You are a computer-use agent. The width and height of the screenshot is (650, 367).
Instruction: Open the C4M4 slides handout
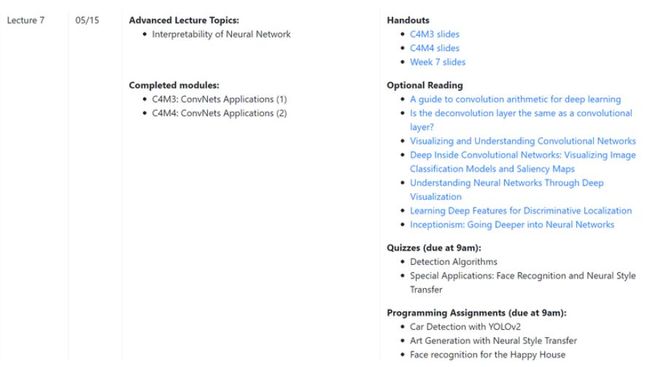tap(434, 48)
